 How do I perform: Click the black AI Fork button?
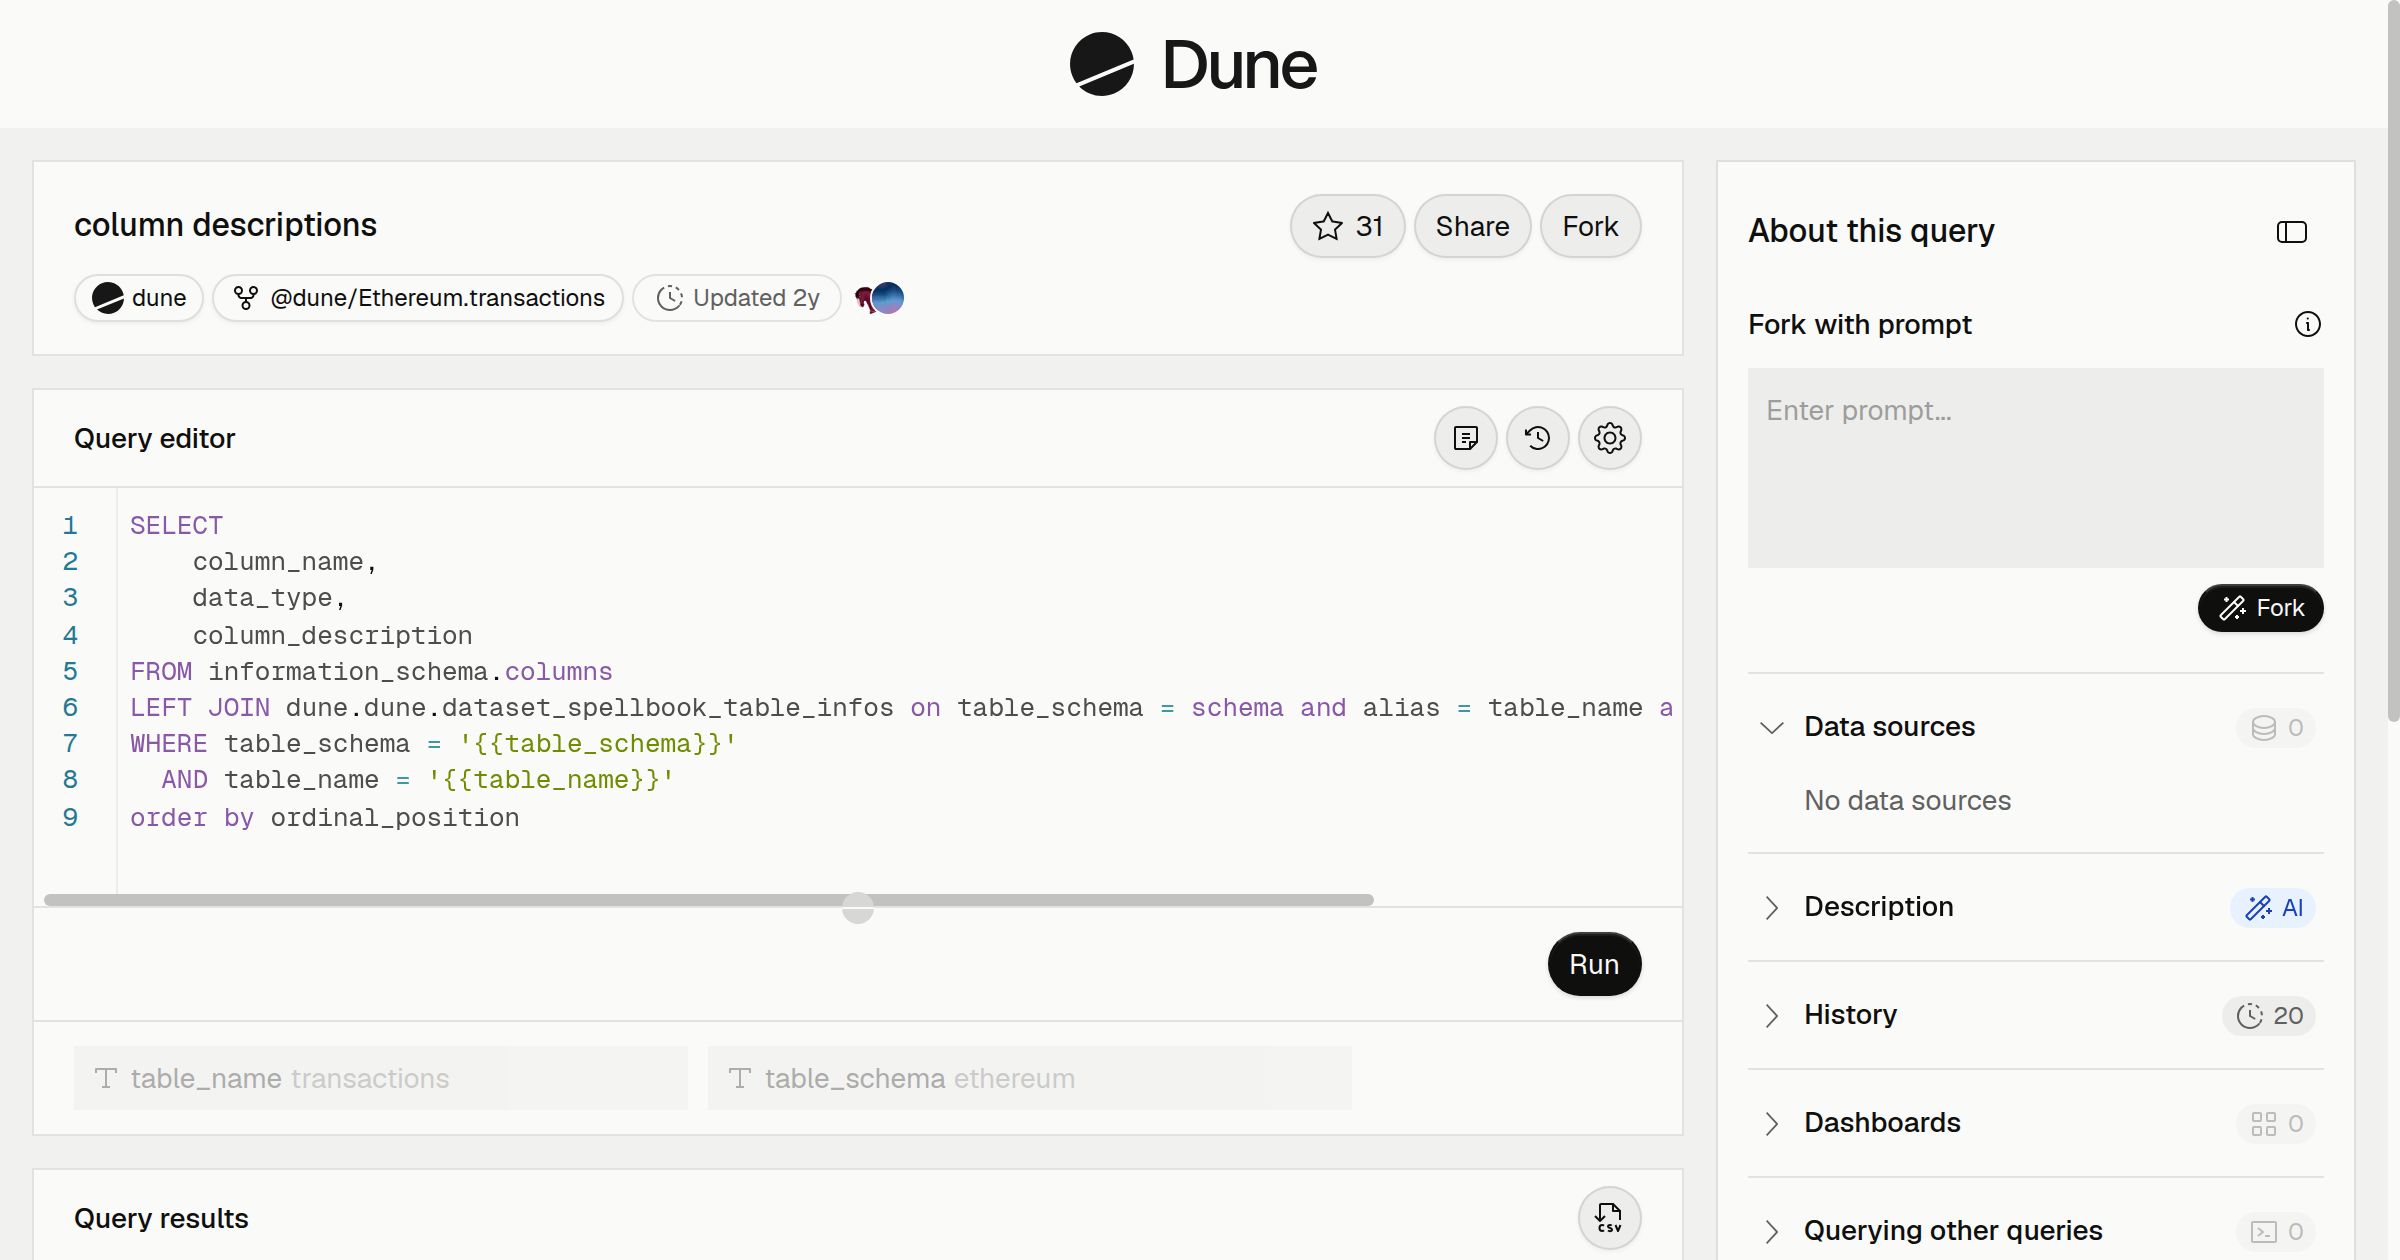click(x=2260, y=608)
